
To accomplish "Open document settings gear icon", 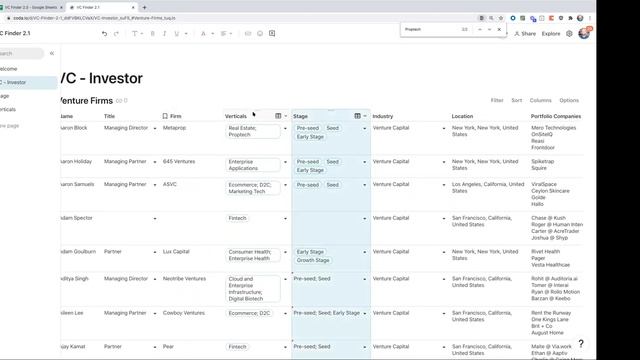I will tap(569, 34).
